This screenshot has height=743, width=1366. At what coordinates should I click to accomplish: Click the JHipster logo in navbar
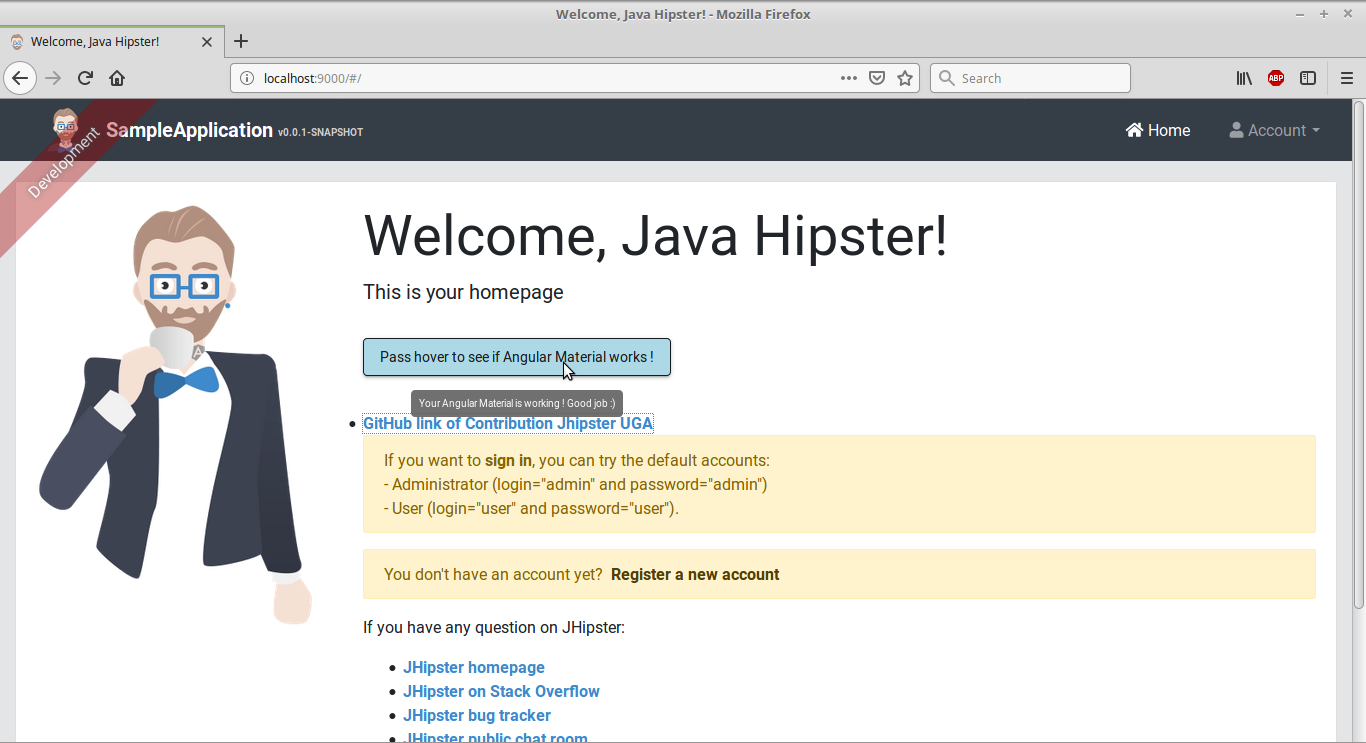(x=65, y=128)
